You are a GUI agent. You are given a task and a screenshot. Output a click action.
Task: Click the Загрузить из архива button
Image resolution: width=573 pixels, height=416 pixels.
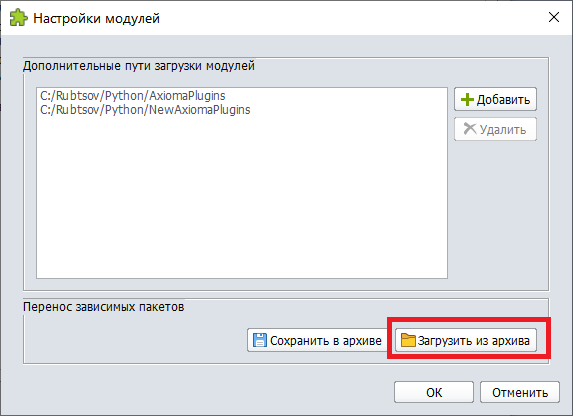(x=466, y=340)
